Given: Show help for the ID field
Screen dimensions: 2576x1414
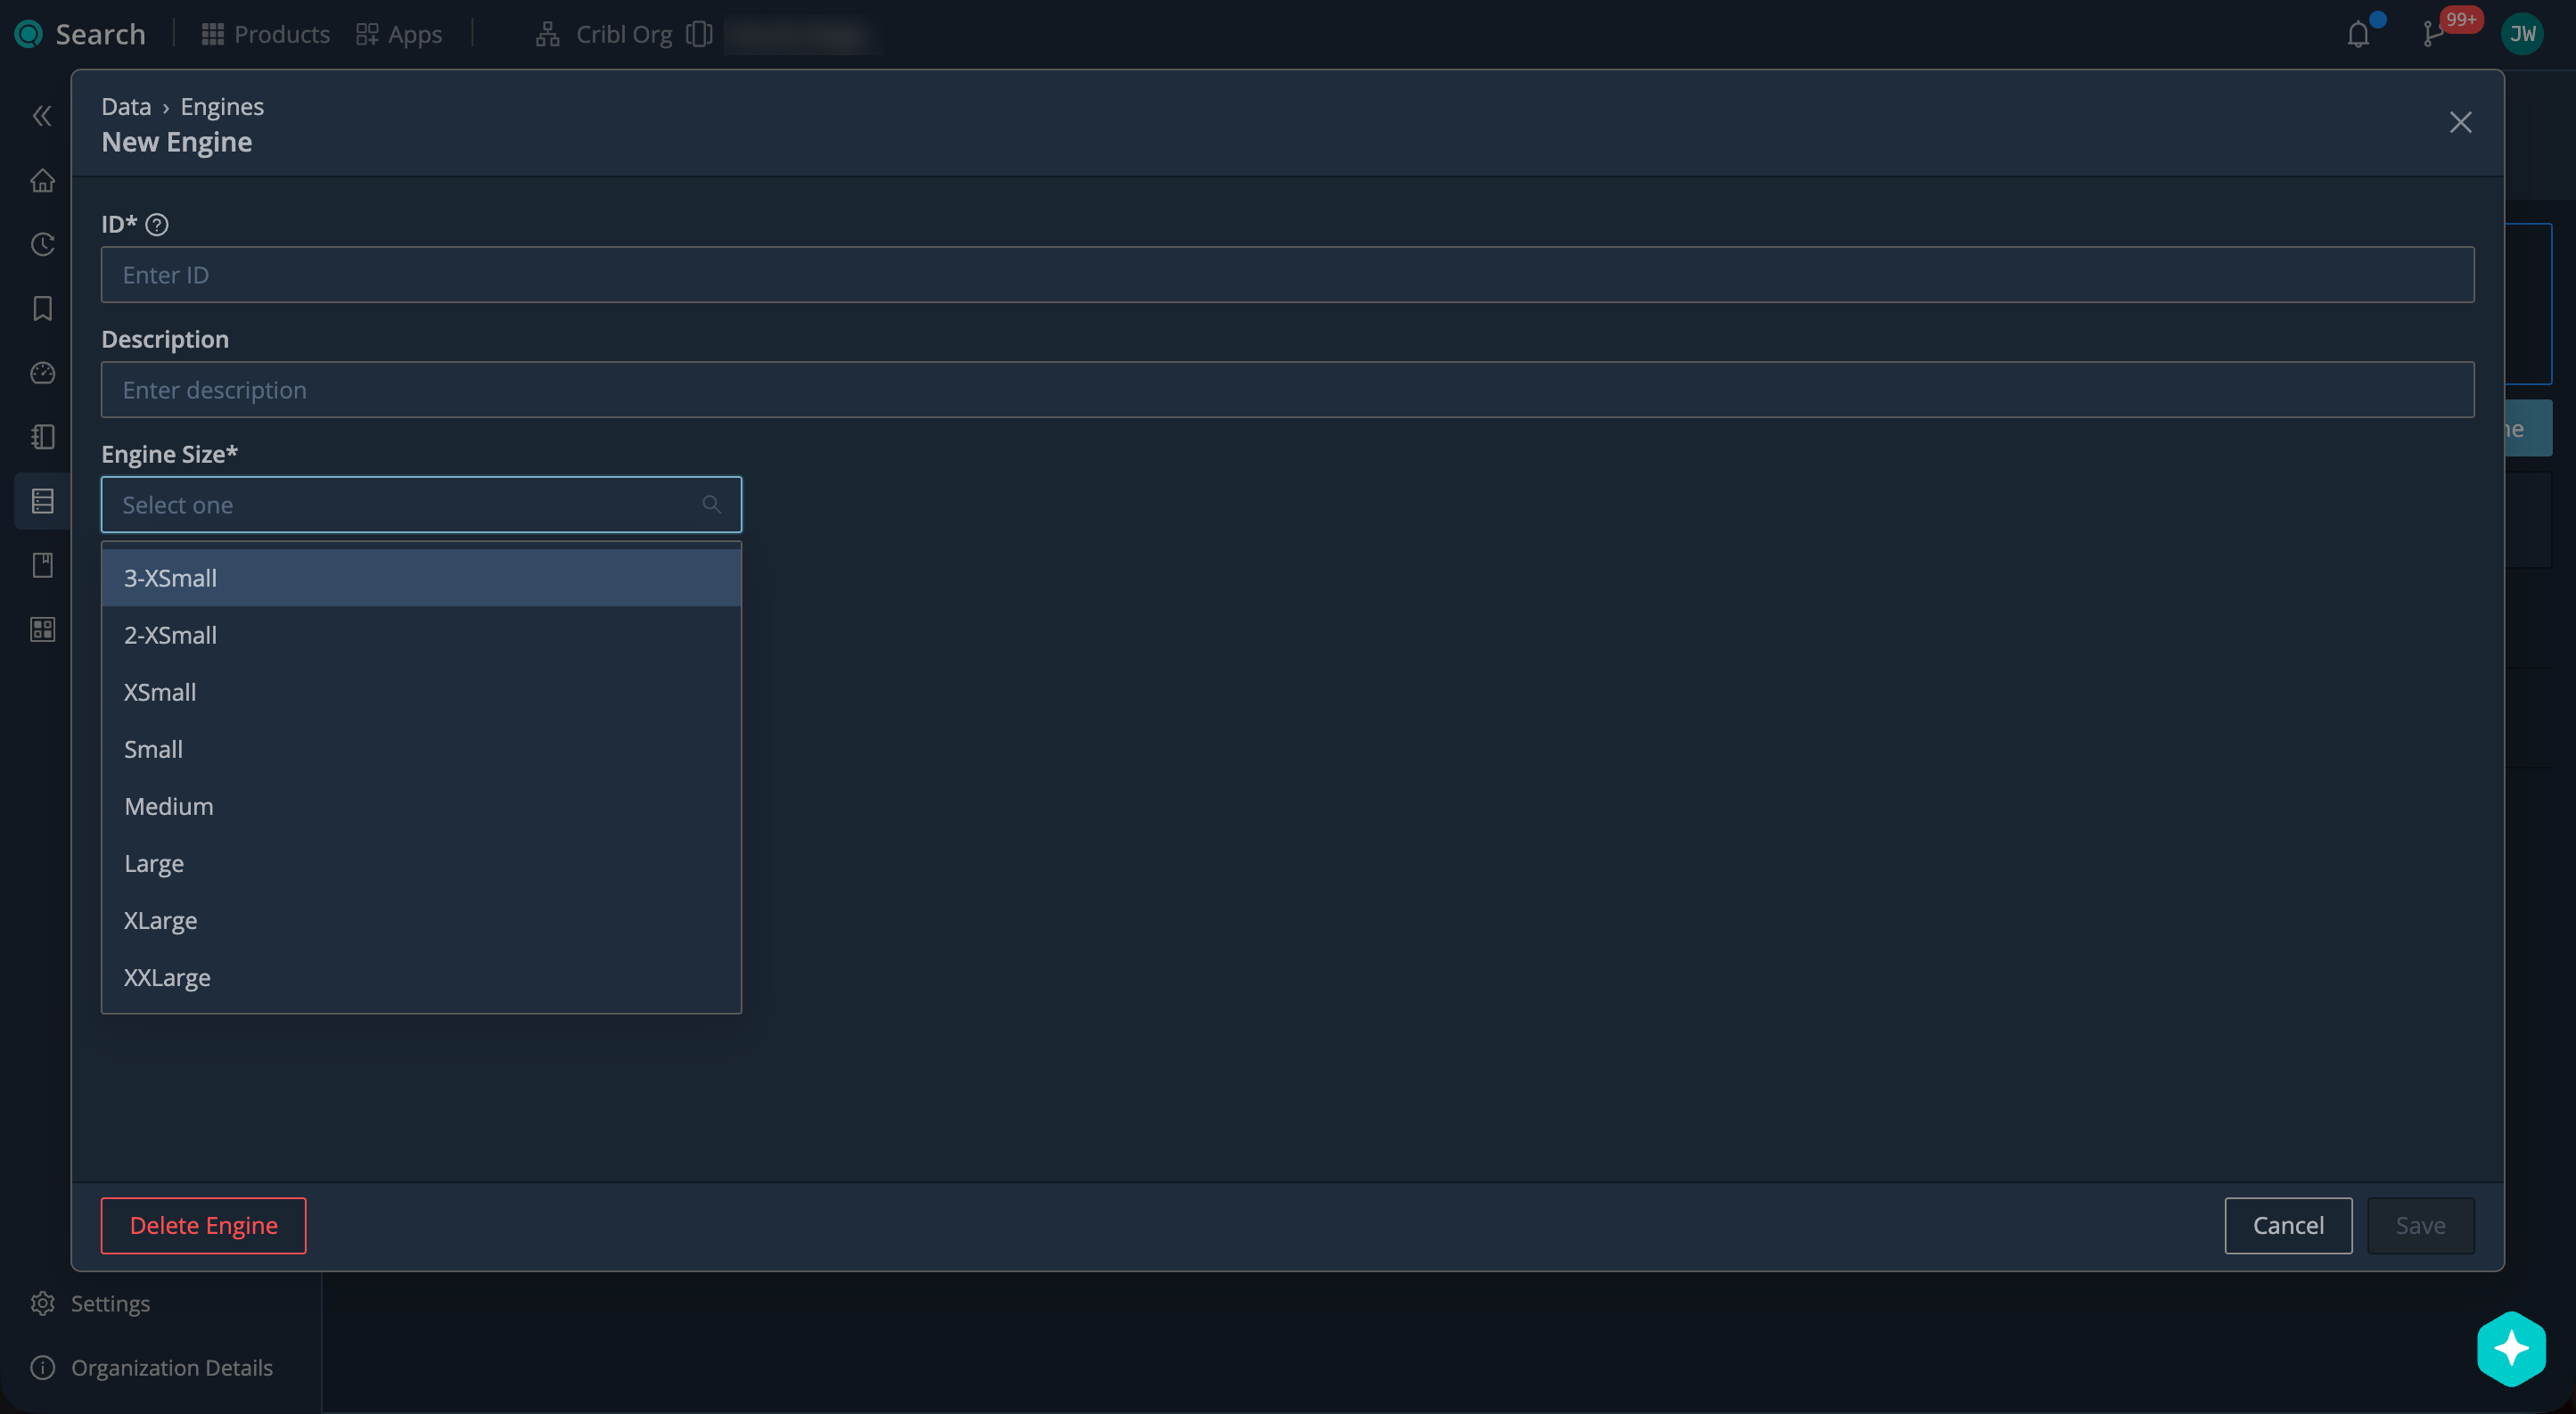Looking at the screenshot, I should tap(157, 224).
